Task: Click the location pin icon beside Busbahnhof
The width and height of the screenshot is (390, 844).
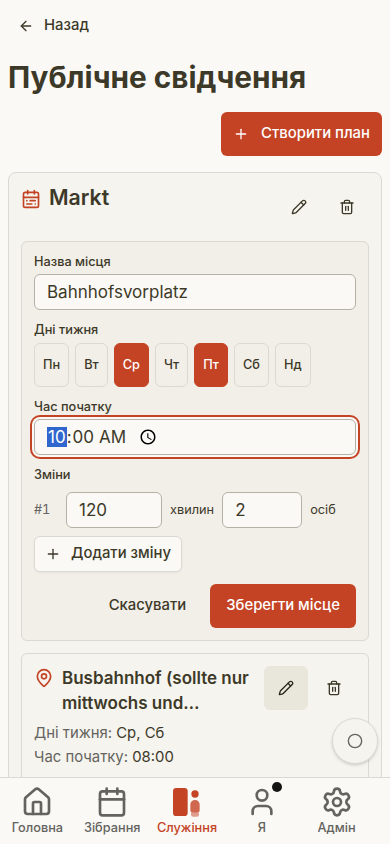Action: click(43, 678)
